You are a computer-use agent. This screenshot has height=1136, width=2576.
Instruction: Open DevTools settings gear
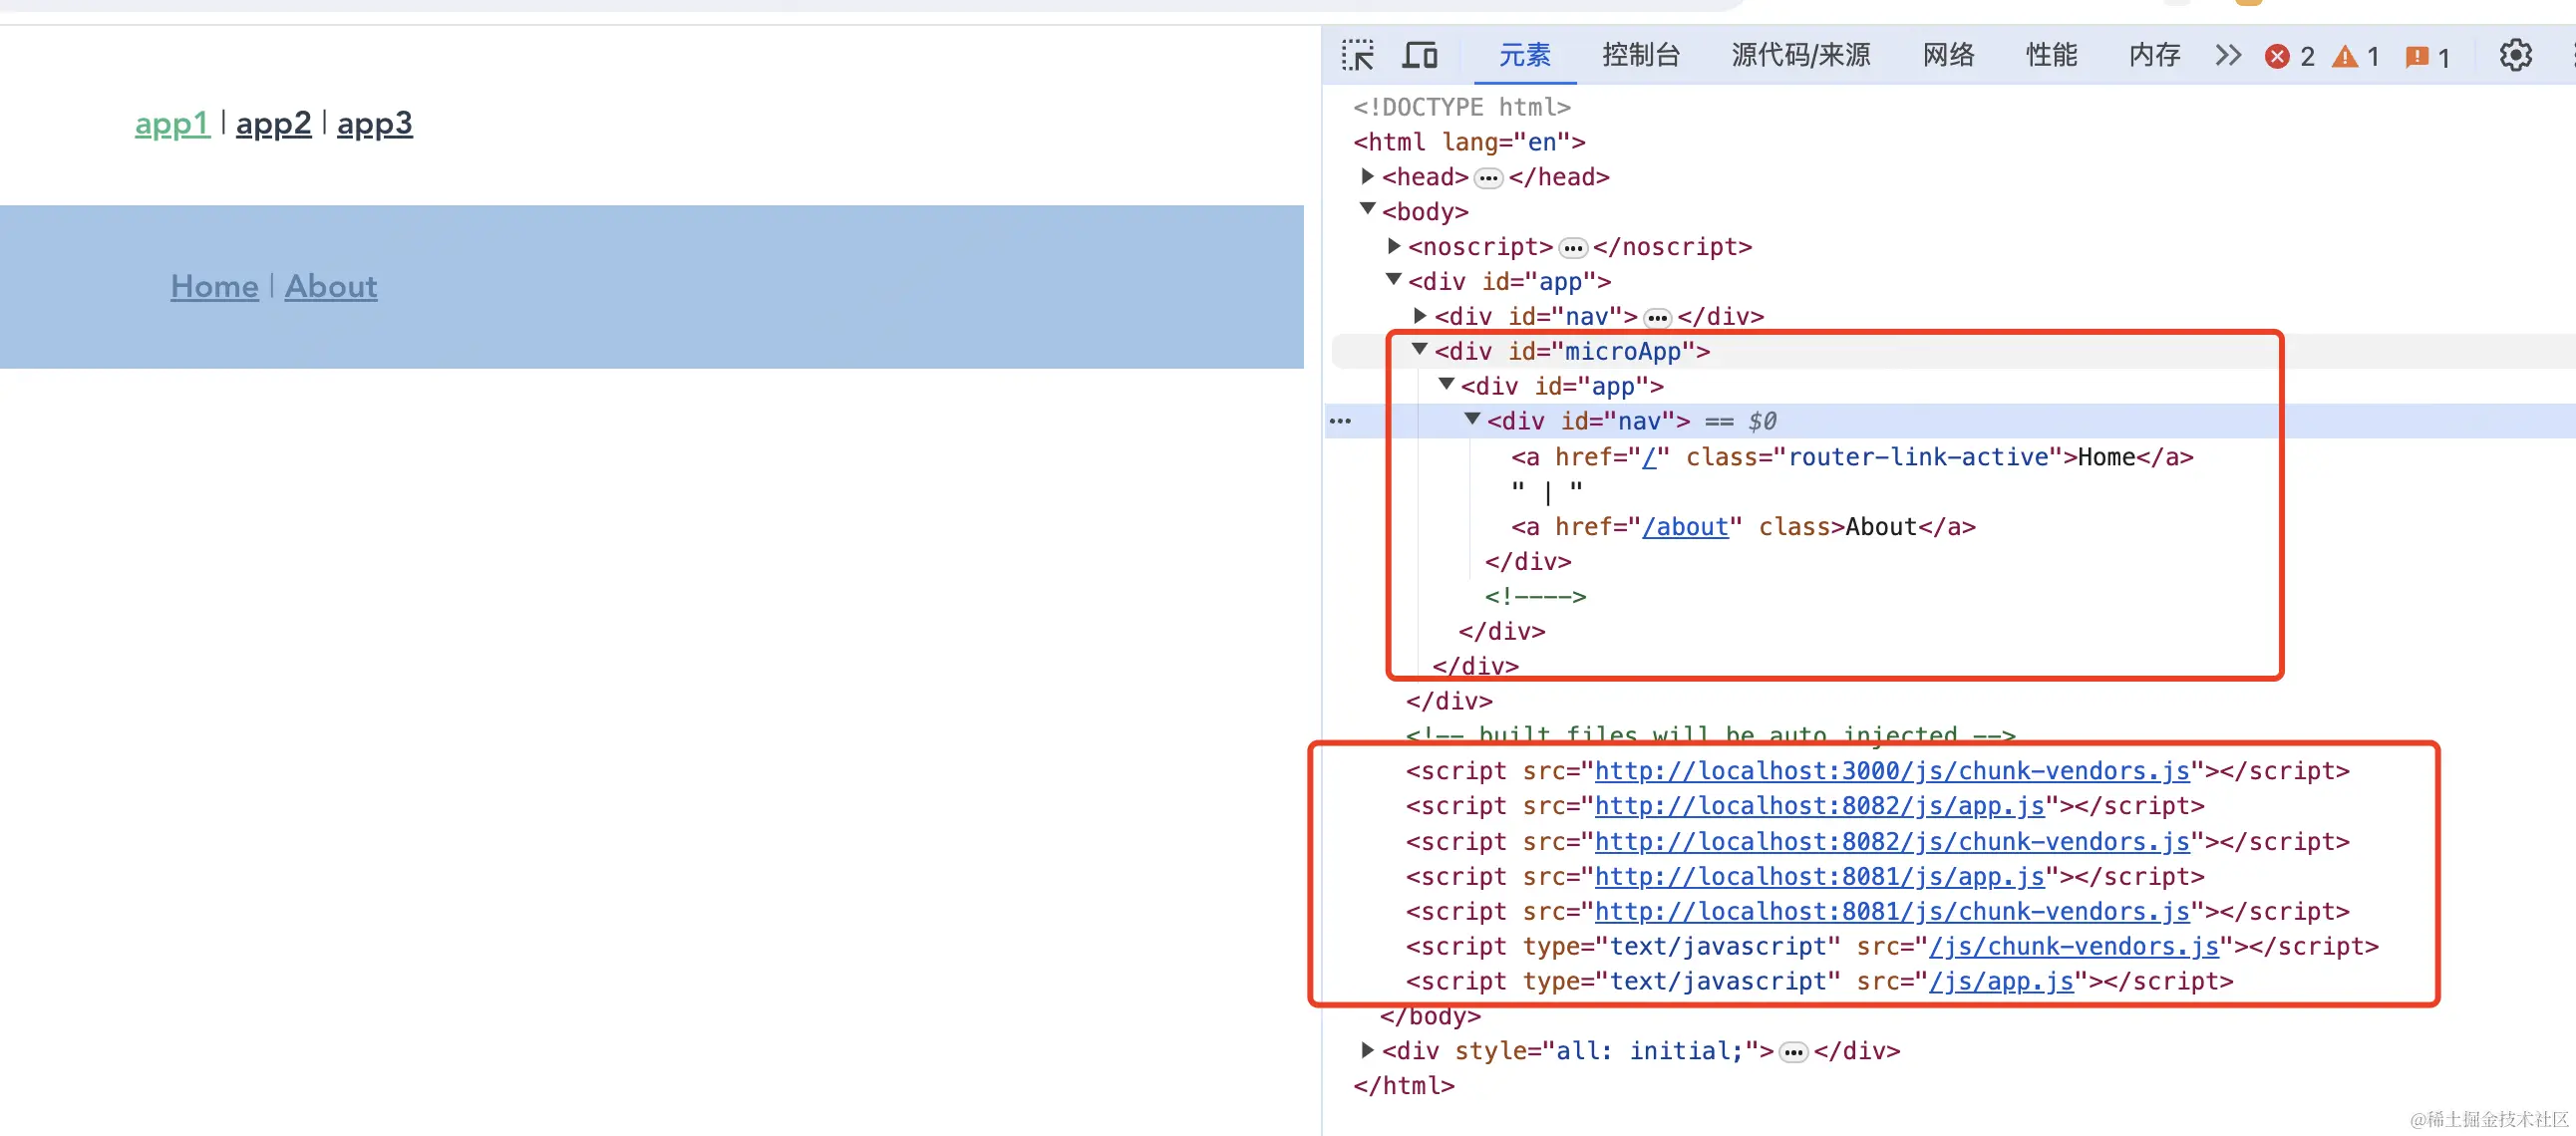2515,56
